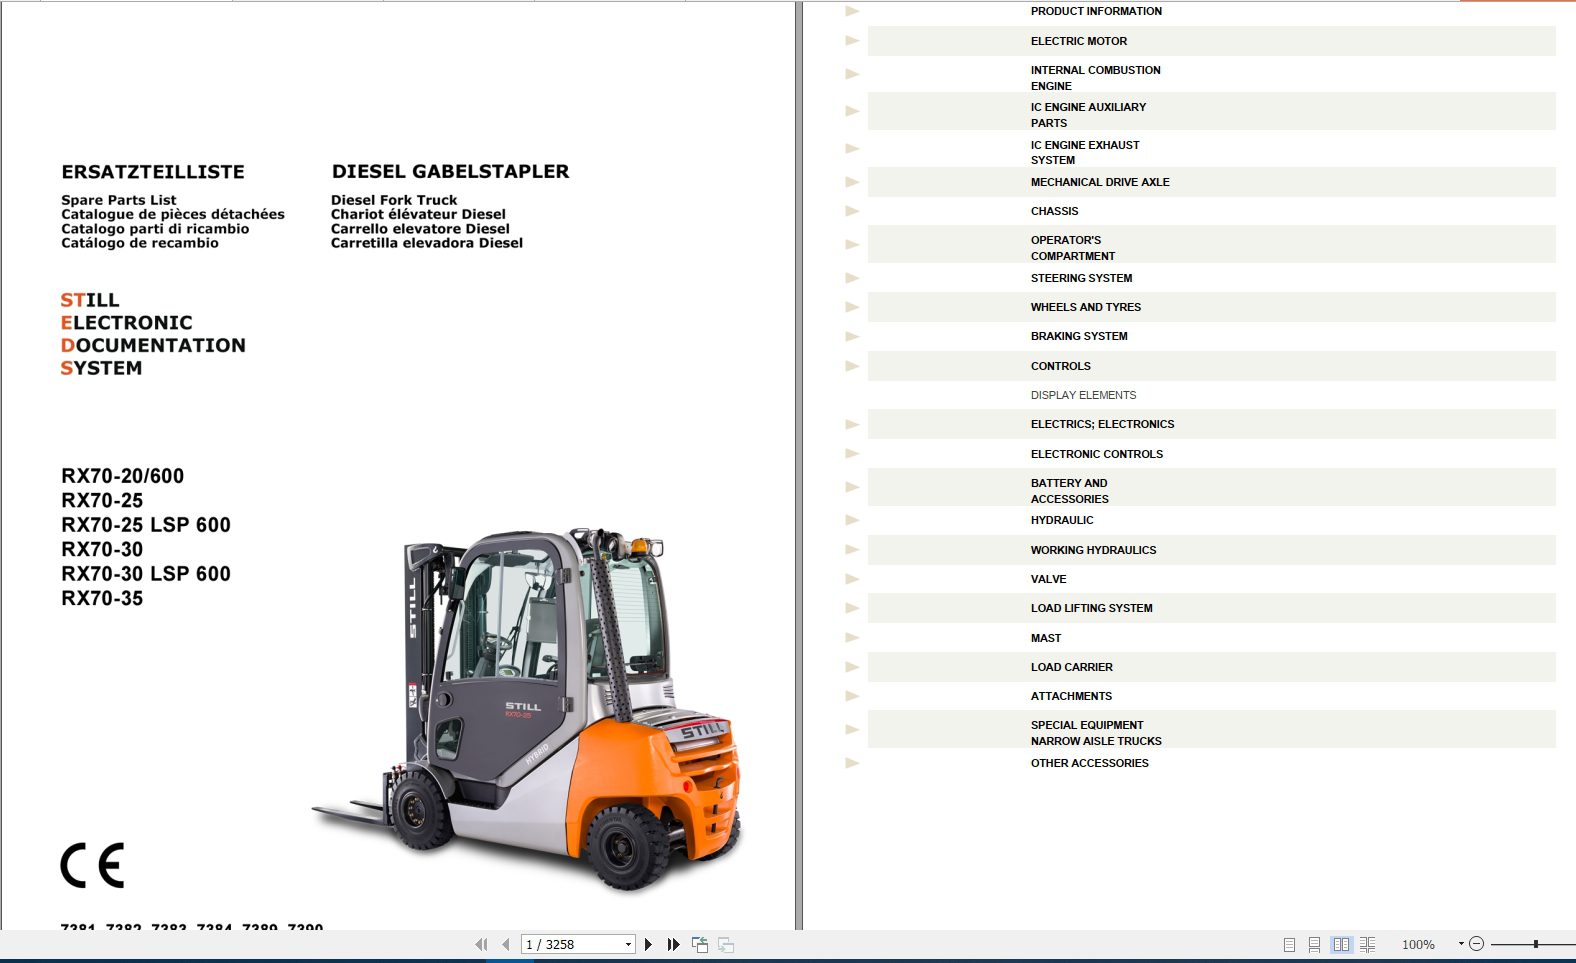Expand arrow beside HYDRAULIC
Image resolution: width=1576 pixels, height=963 pixels.
(852, 520)
